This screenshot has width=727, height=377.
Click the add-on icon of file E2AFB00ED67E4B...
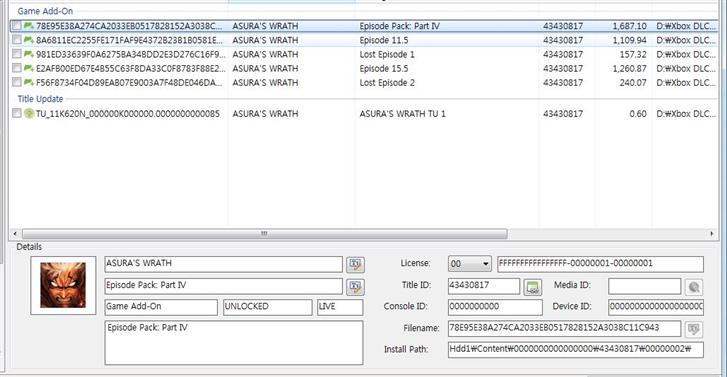tap(29, 68)
